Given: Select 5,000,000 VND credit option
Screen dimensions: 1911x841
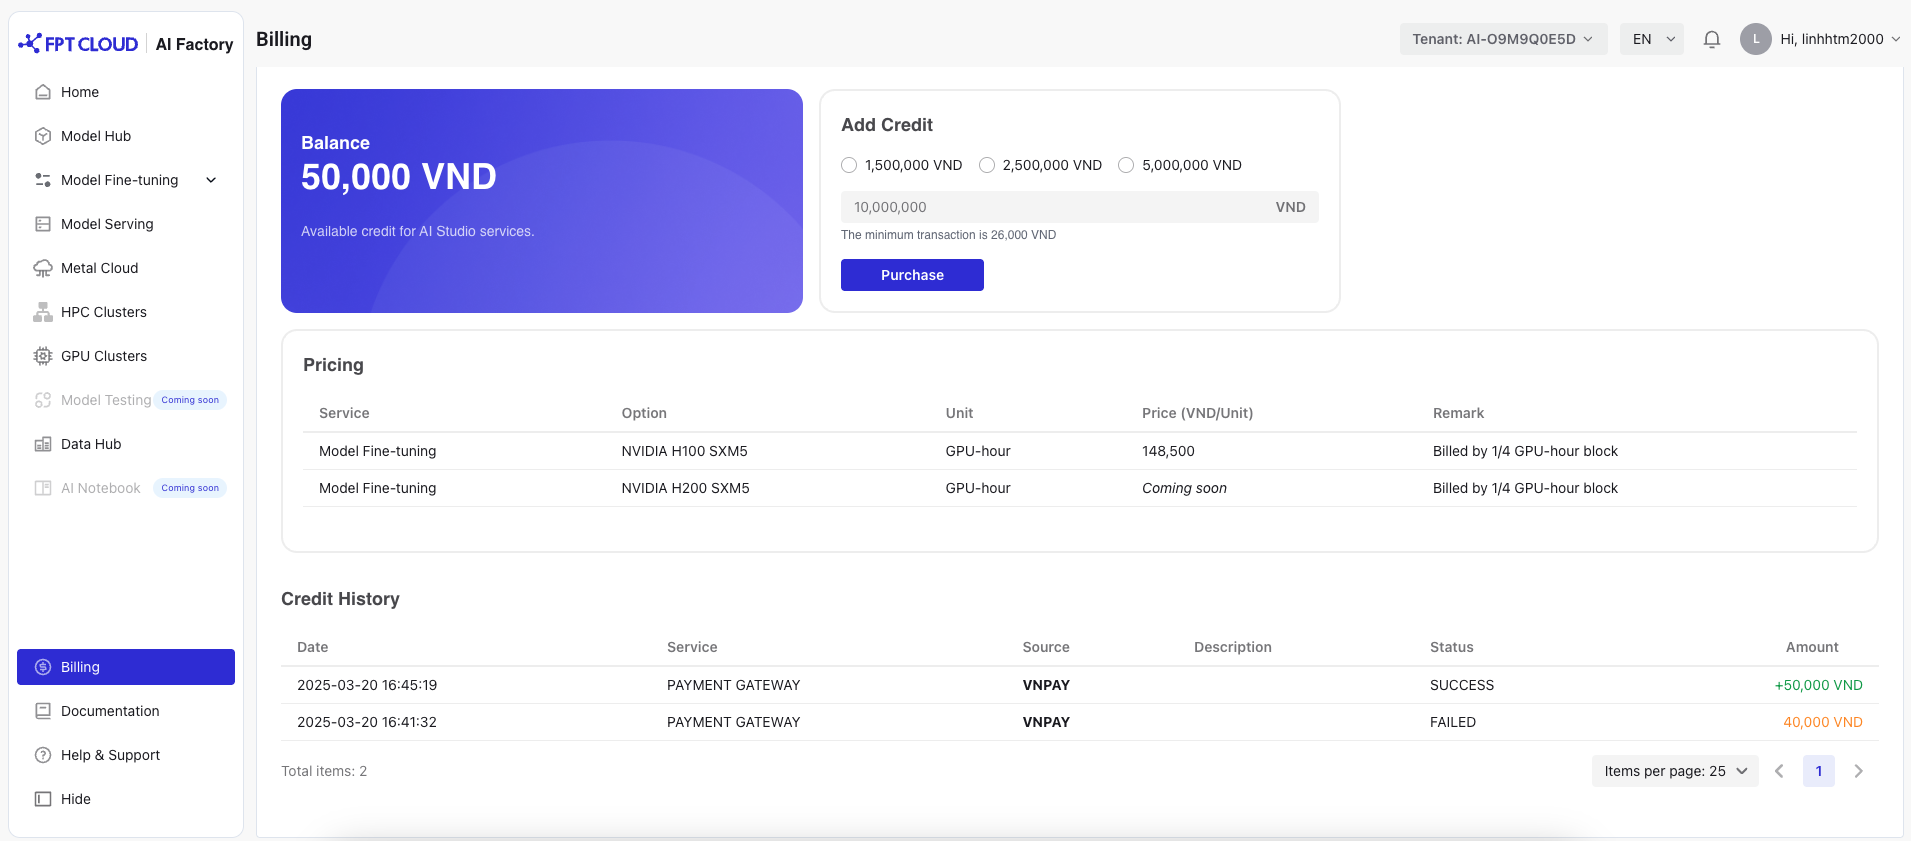Looking at the screenshot, I should coord(1126,165).
